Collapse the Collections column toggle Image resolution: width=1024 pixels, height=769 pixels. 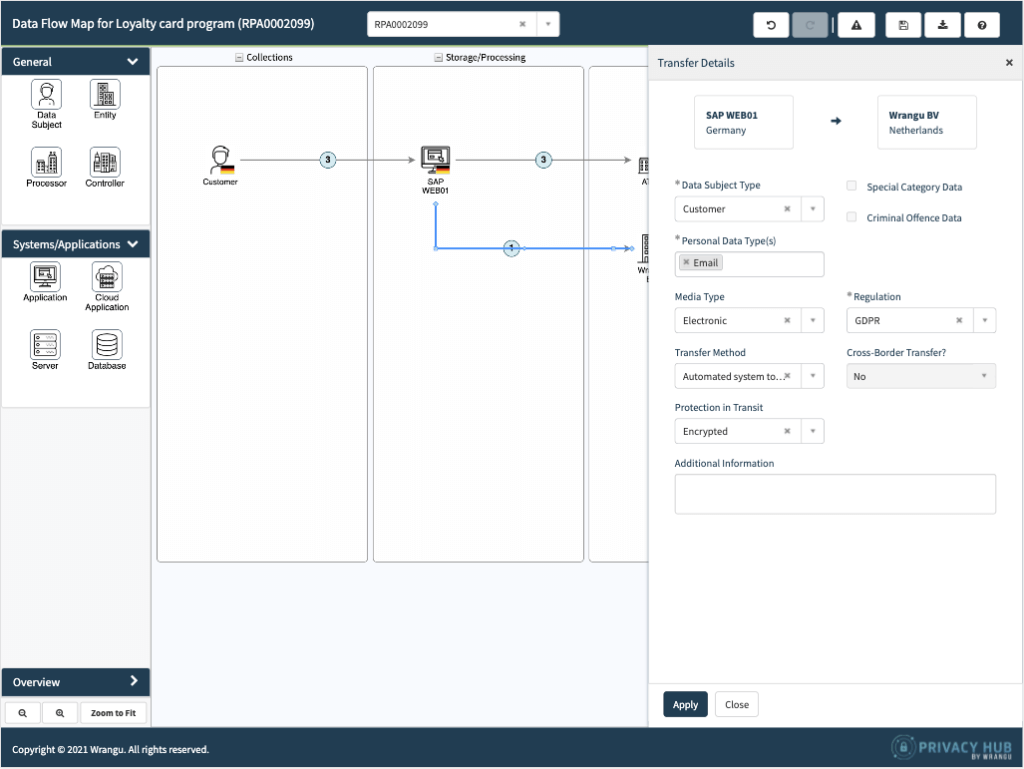(239, 57)
